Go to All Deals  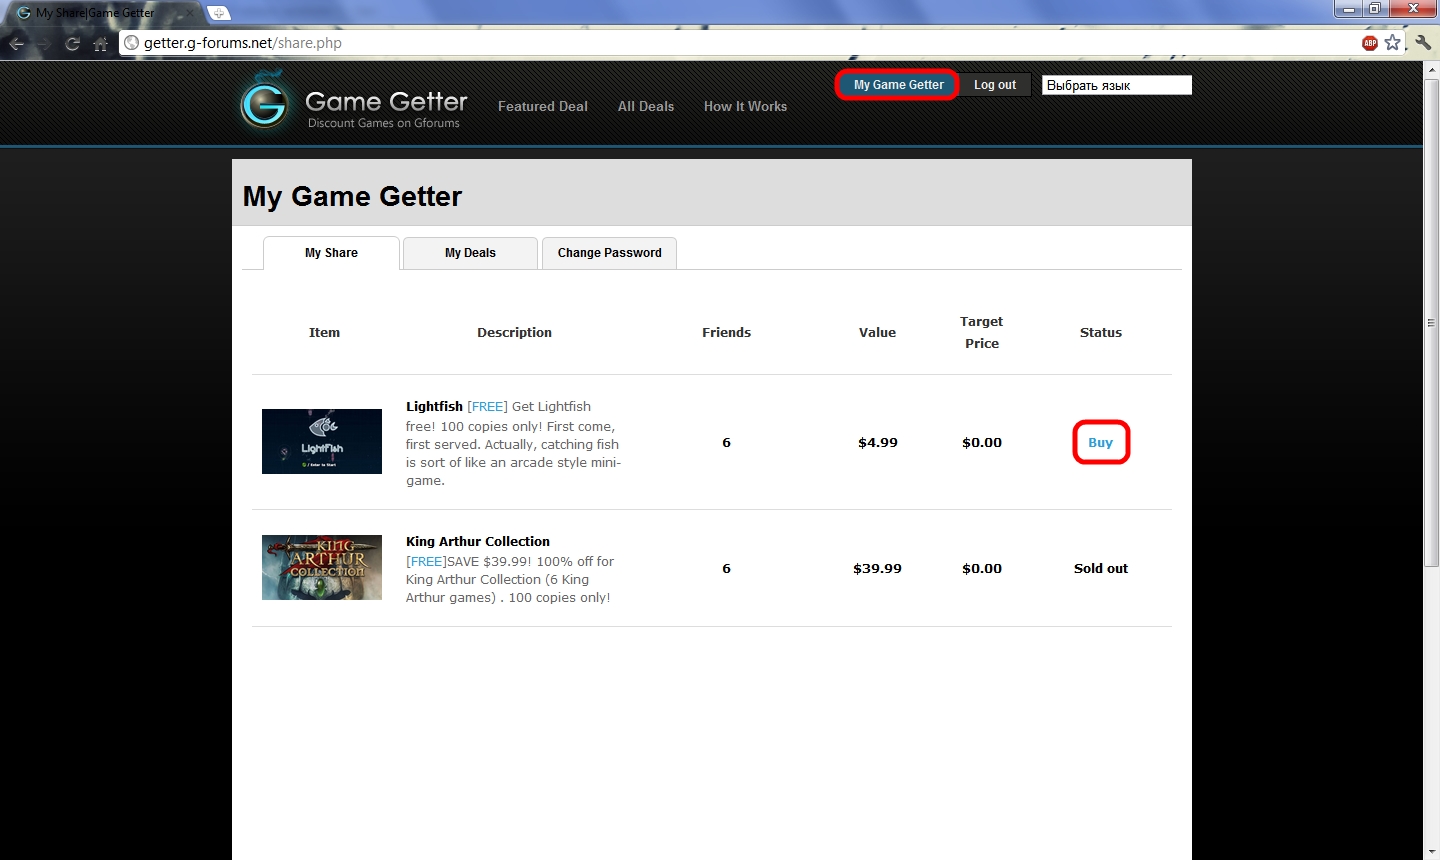coord(646,106)
